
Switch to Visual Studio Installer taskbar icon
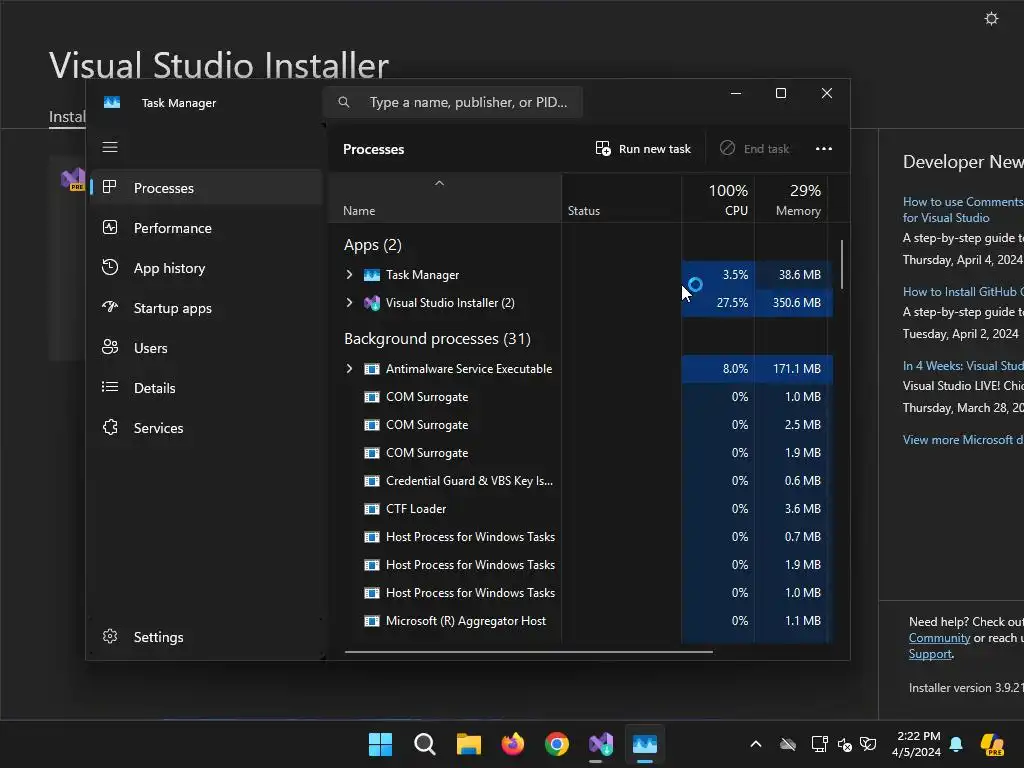pos(601,744)
